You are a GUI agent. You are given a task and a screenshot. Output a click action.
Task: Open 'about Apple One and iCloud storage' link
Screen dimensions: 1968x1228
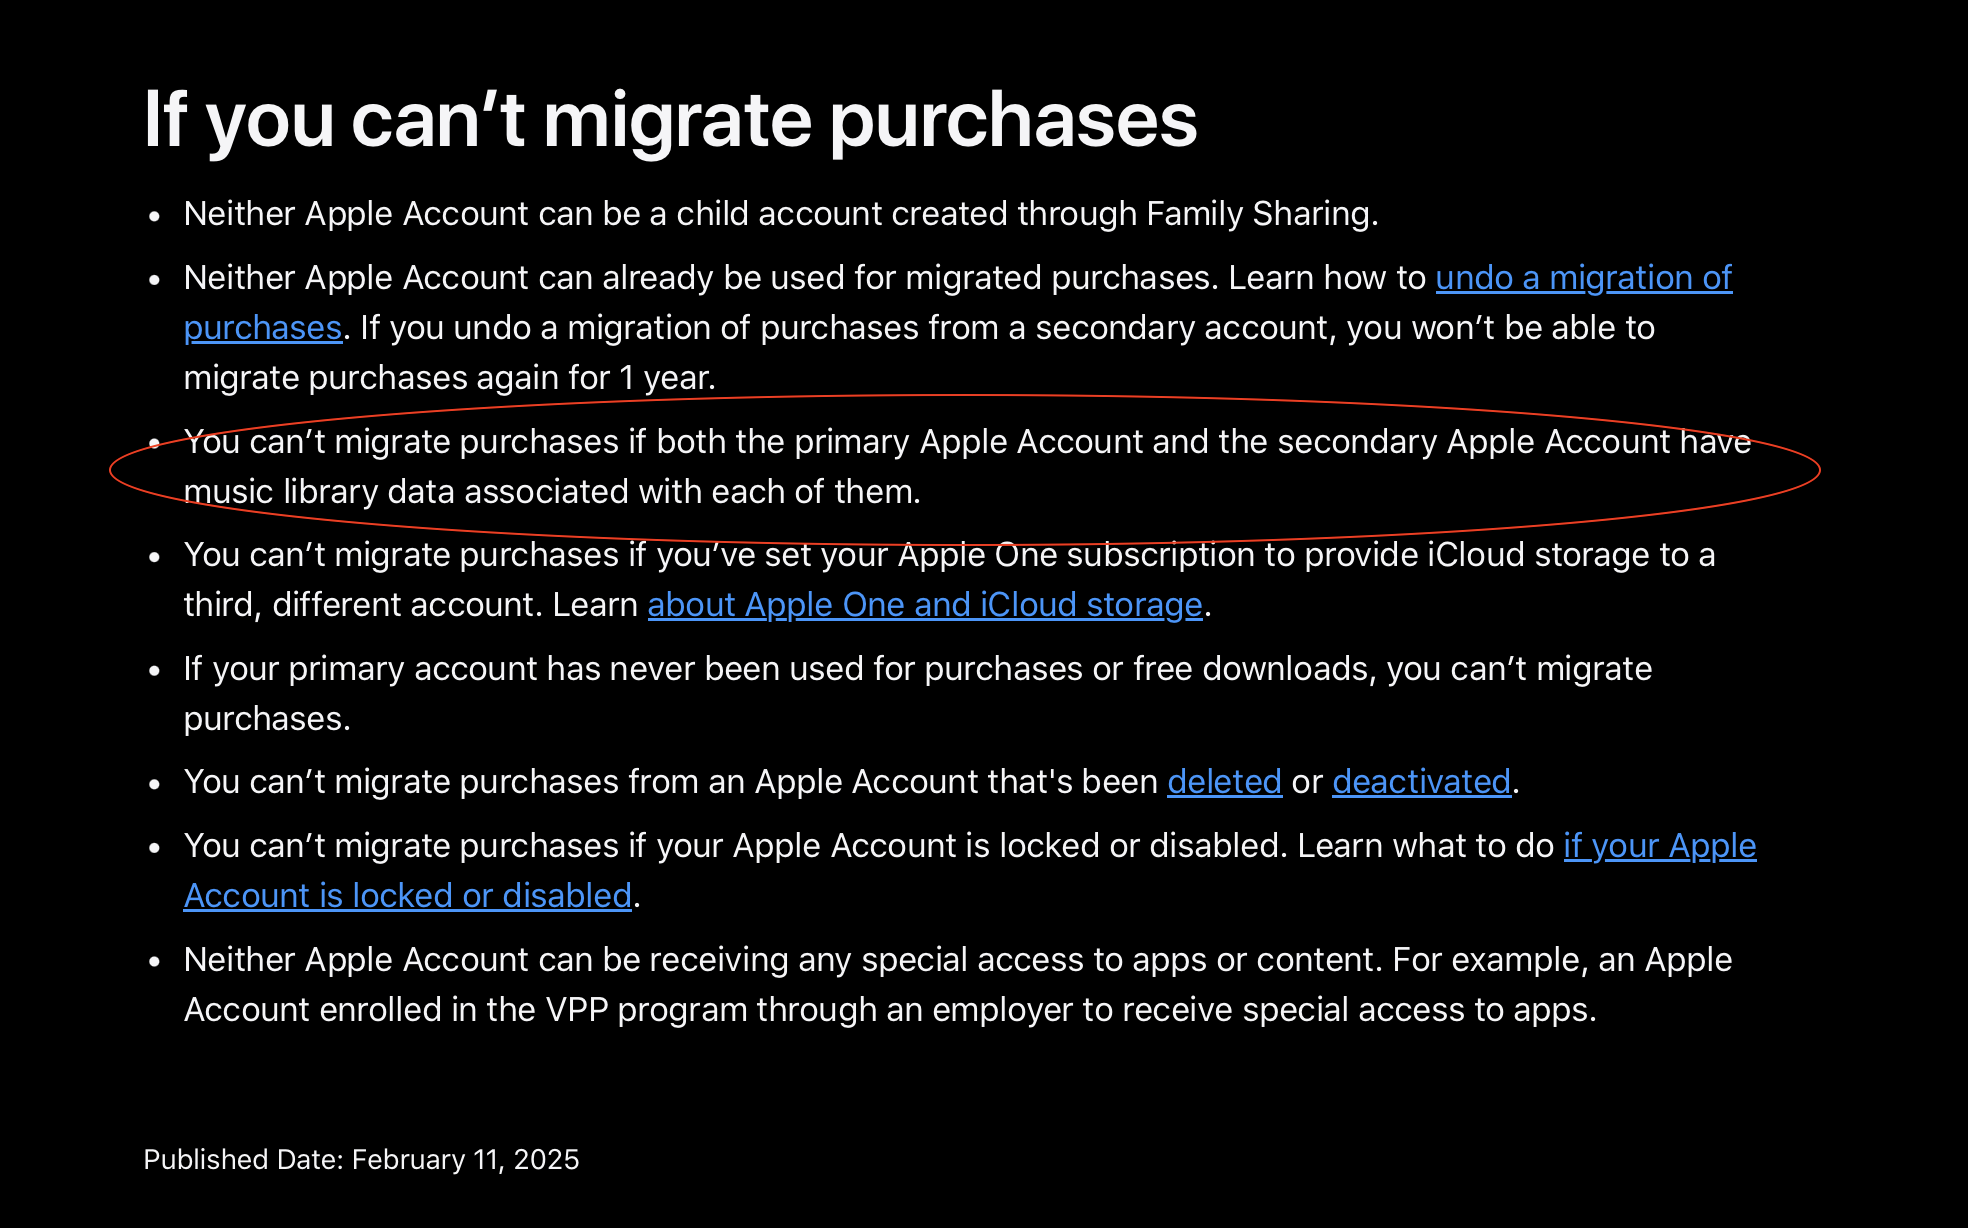924,605
